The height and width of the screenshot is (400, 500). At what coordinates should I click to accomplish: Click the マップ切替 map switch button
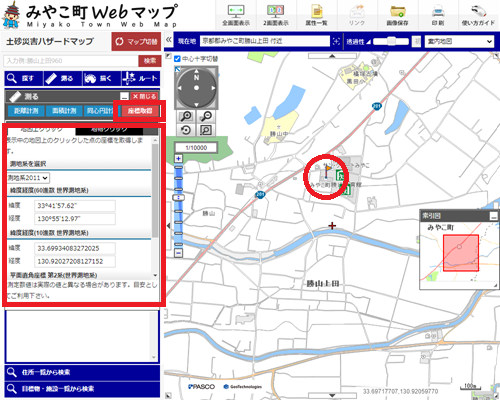136,41
